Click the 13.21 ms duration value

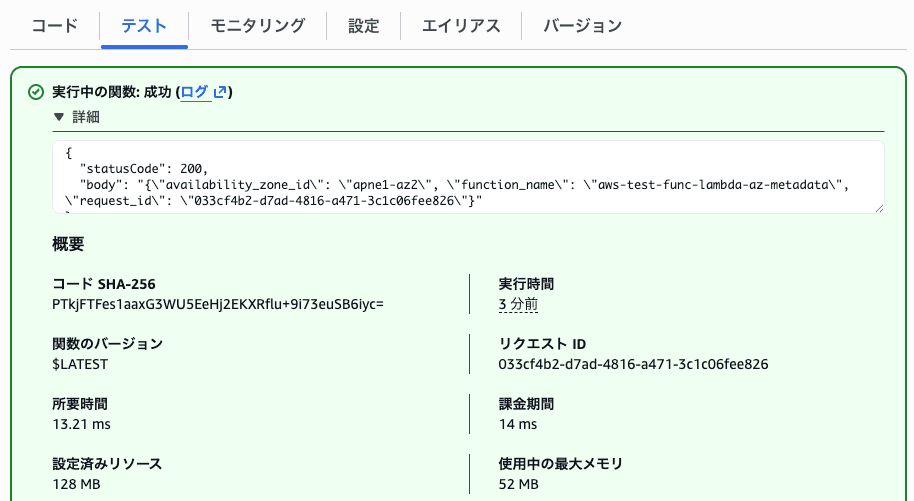click(81, 424)
